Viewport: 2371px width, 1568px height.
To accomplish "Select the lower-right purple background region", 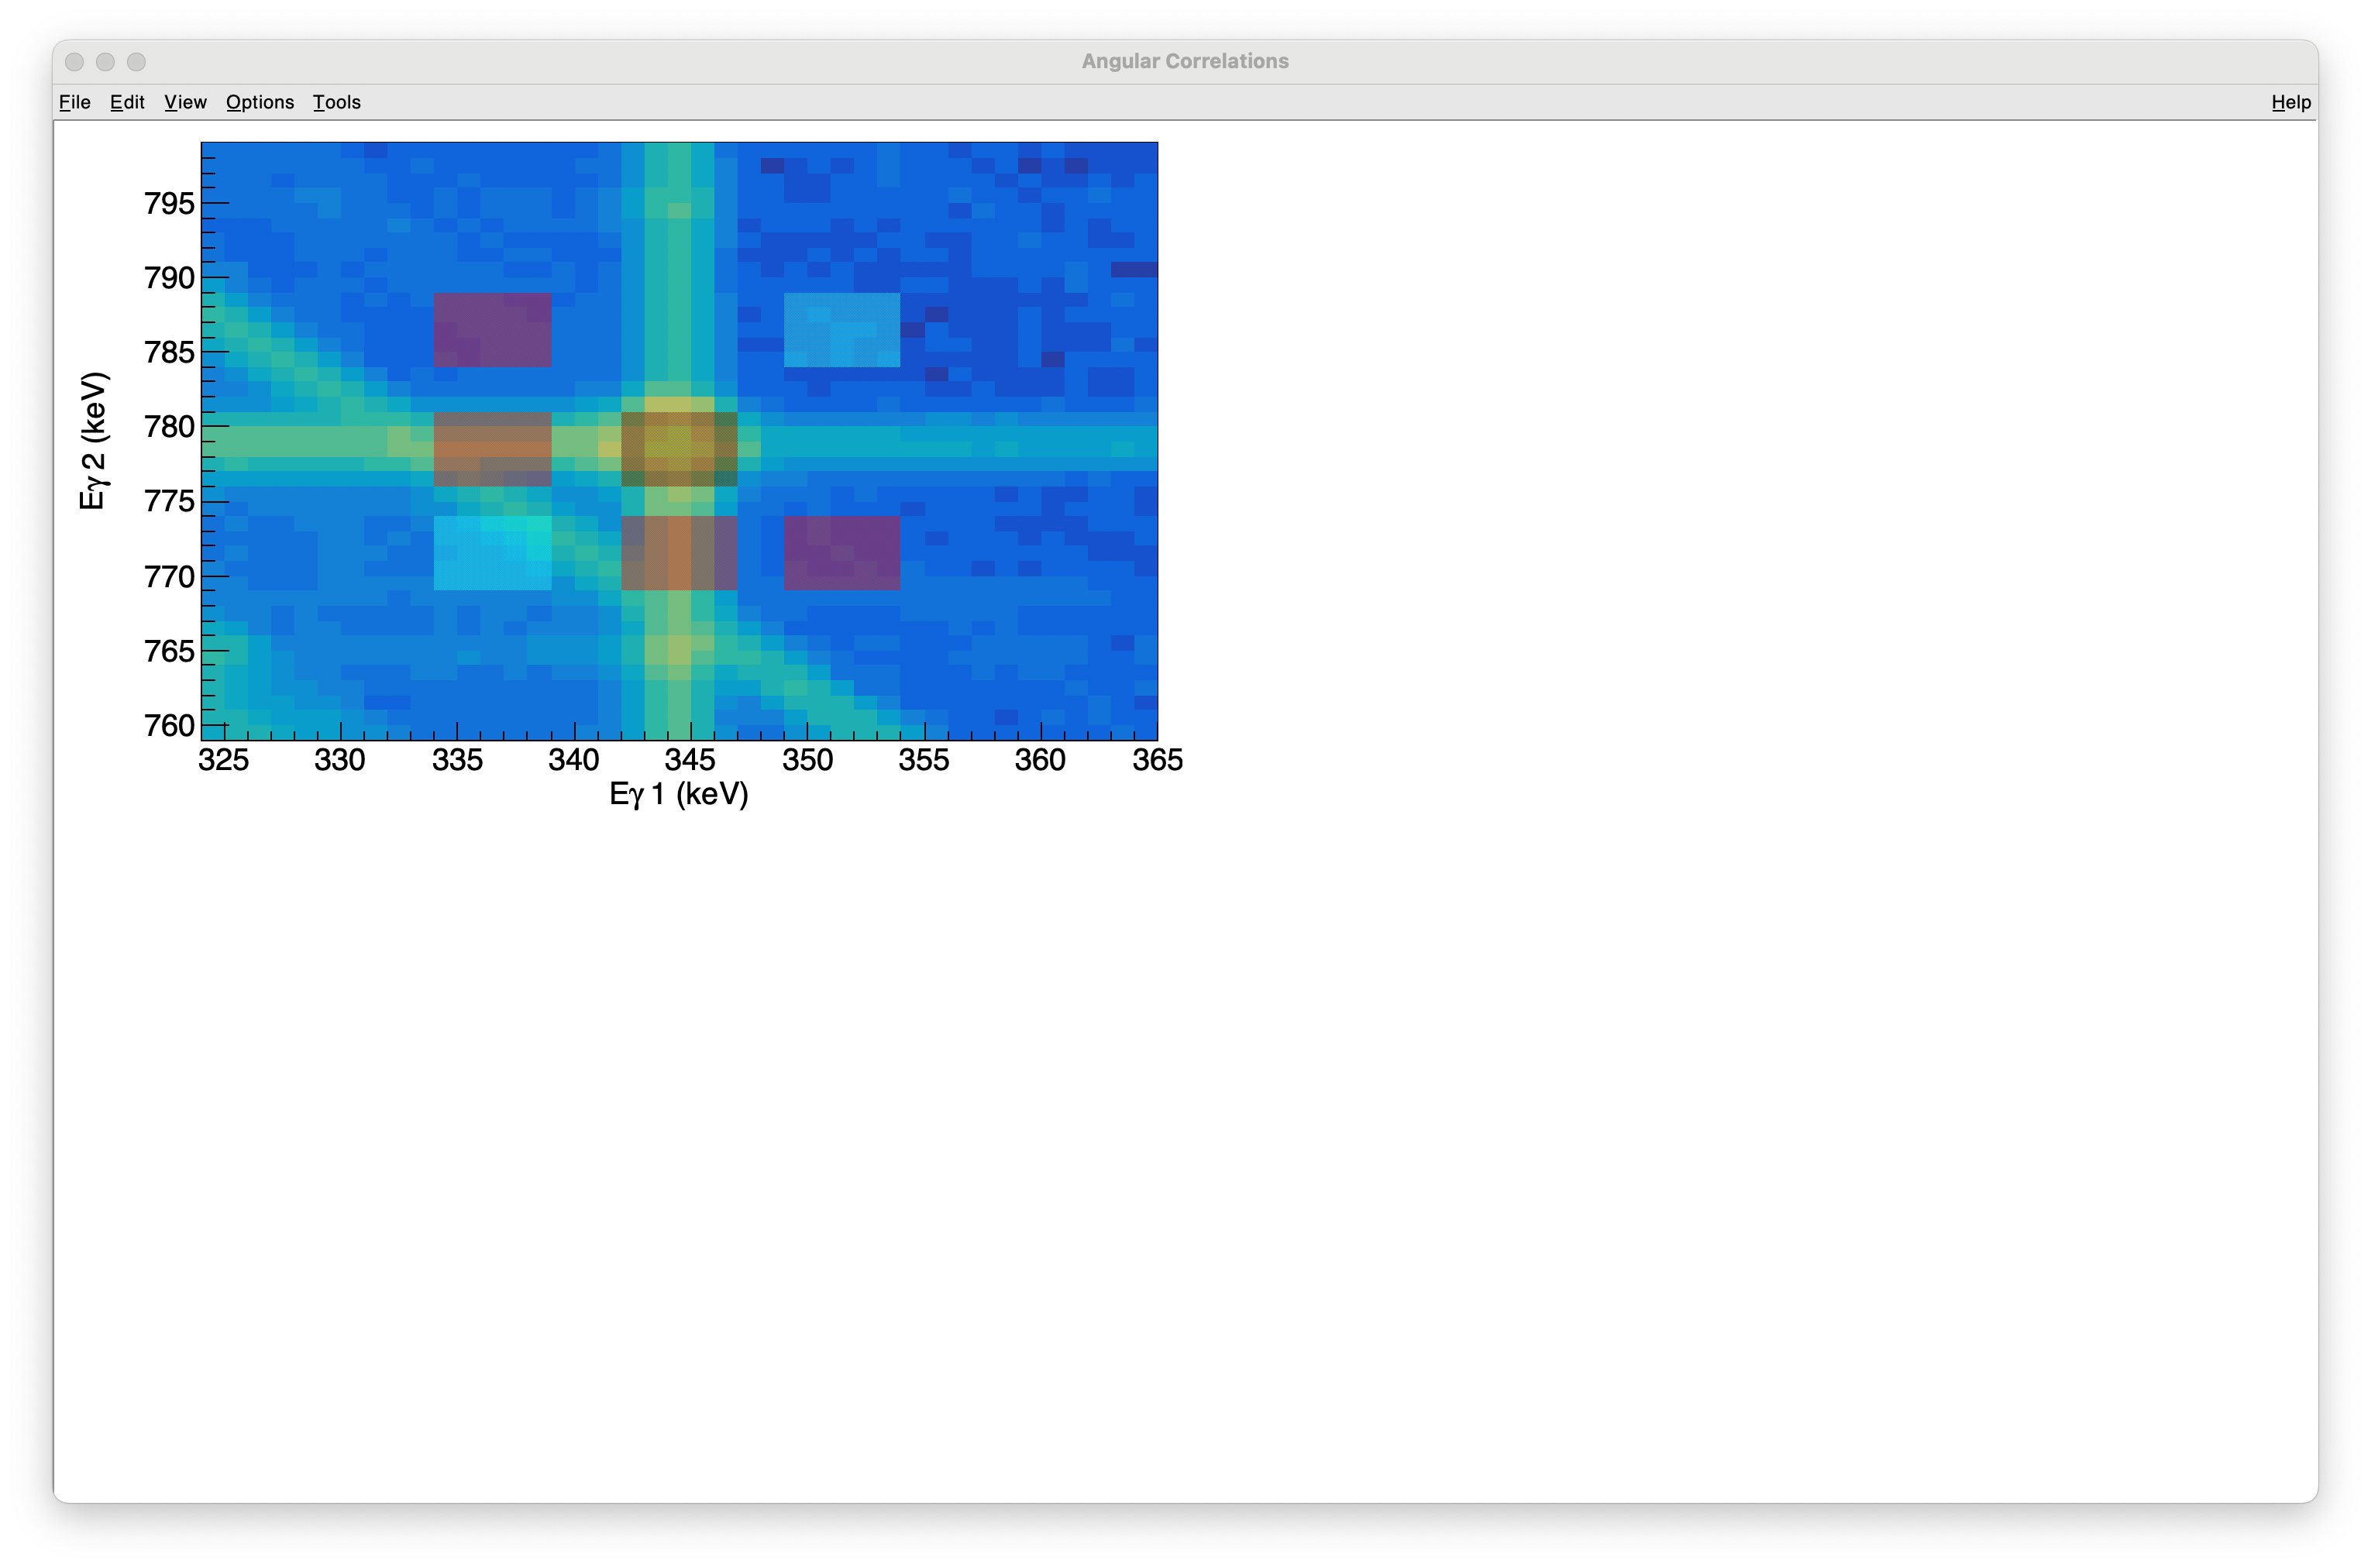I will [x=841, y=553].
